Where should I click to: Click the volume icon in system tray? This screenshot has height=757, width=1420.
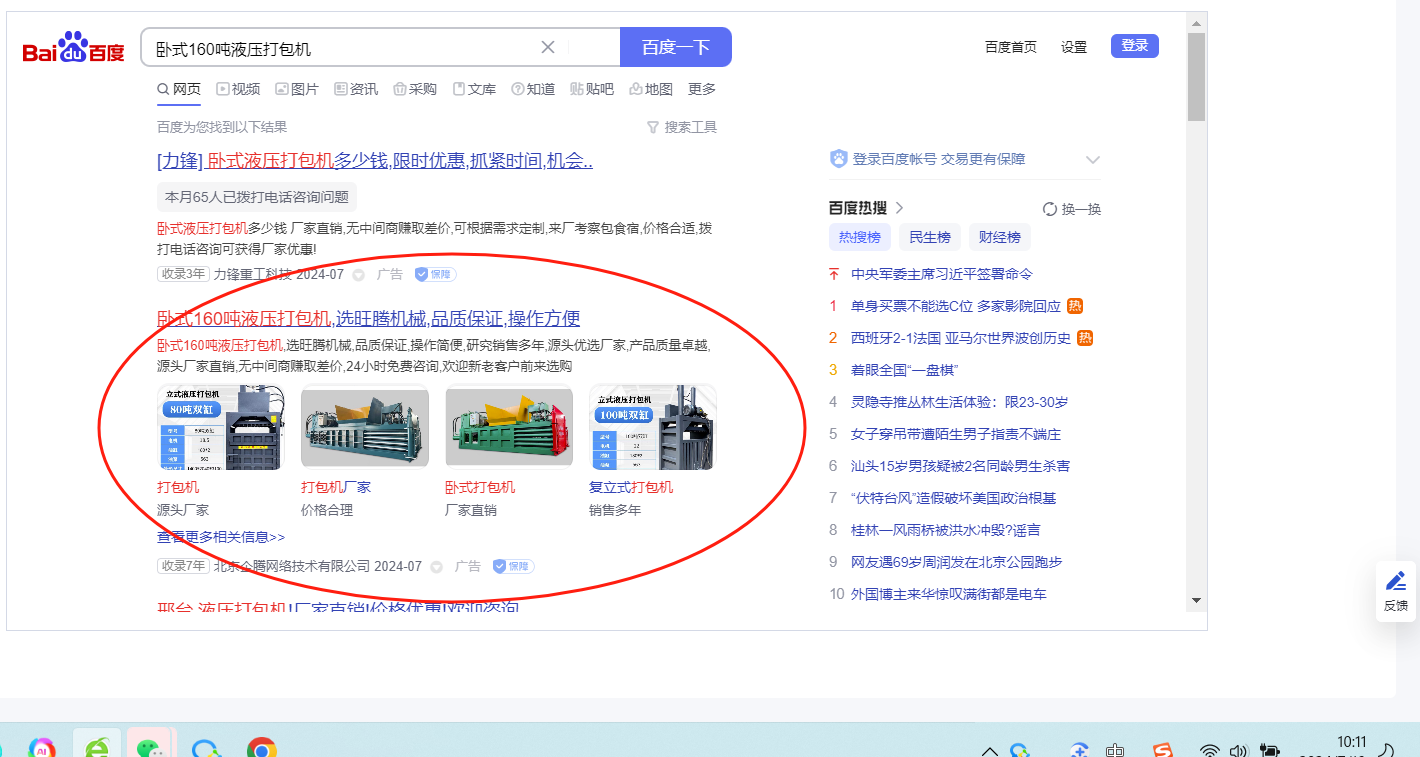[x=1239, y=750]
